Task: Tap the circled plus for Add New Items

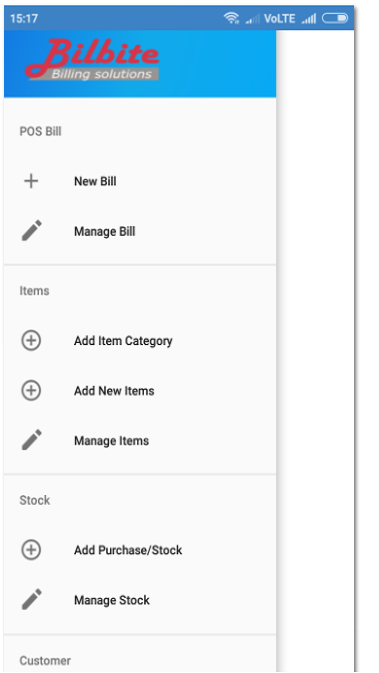Action: 31,391
